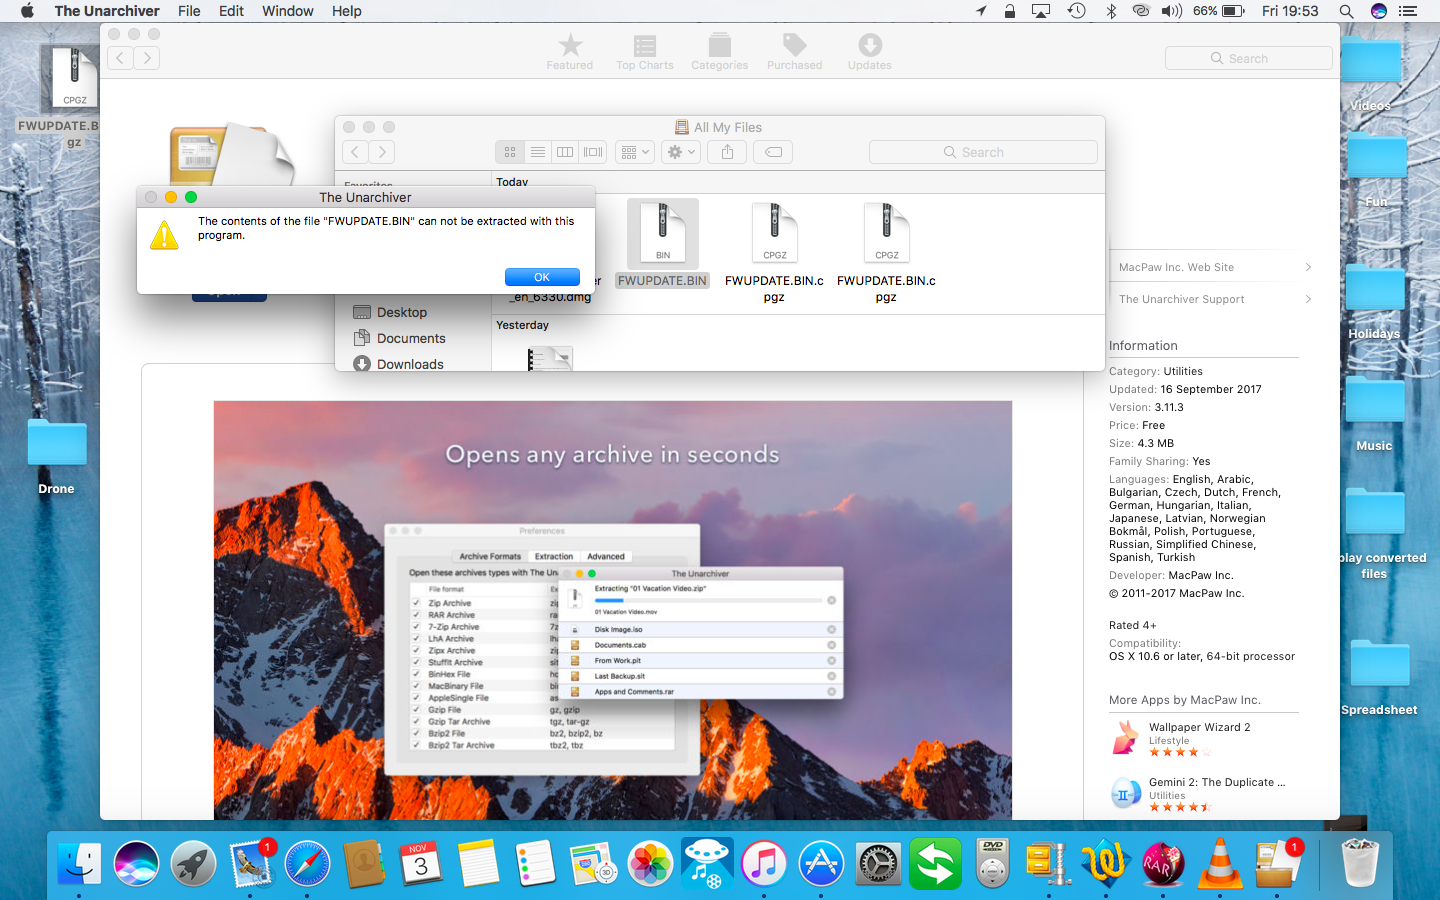Open System Preferences from the Dock
This screenshot has width=1440, height=900.
click(x=878, y=863)
